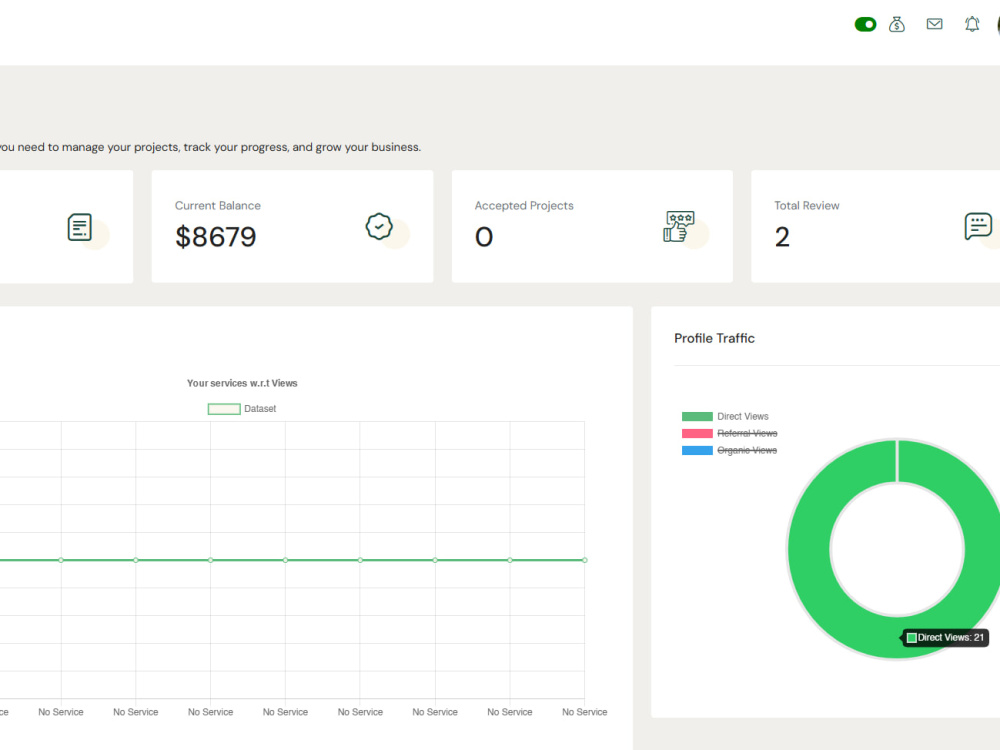Click the Current Balance label
The width and height of the screenshot is (1000, 750).
217,205
